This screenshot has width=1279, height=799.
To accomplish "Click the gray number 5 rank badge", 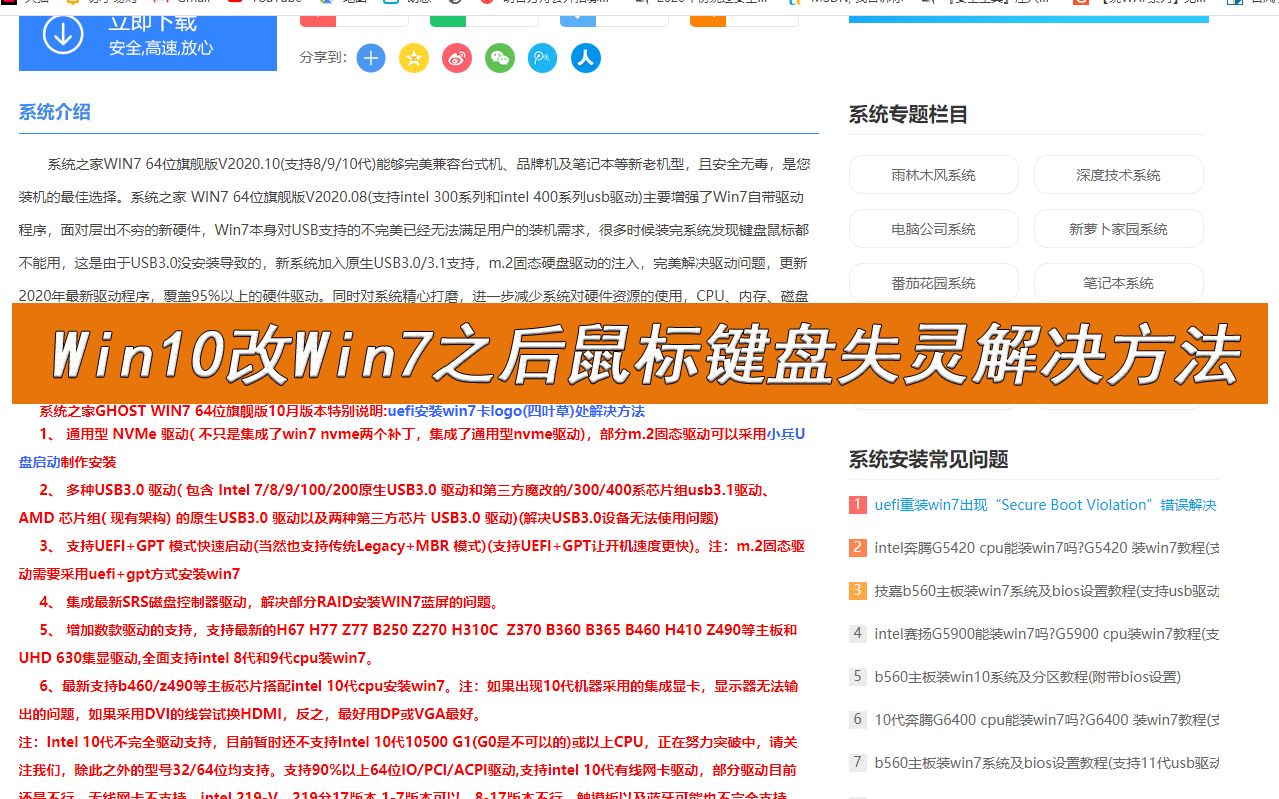I will [858, 677].
